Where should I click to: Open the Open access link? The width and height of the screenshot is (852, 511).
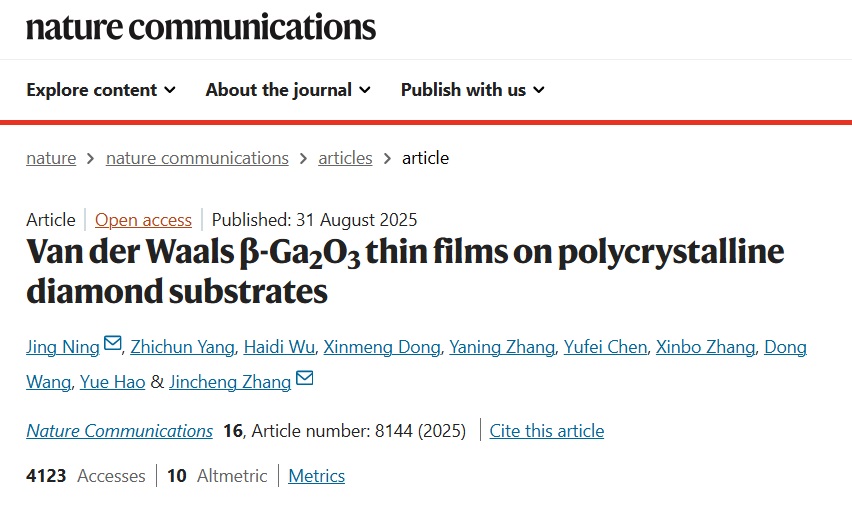pos(143,220)
